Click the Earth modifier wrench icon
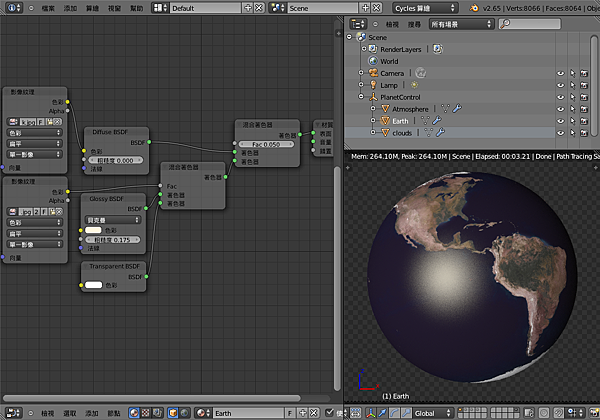Image resolution: width=600 pixels, height=420 pixels. (x=437, y=121)
